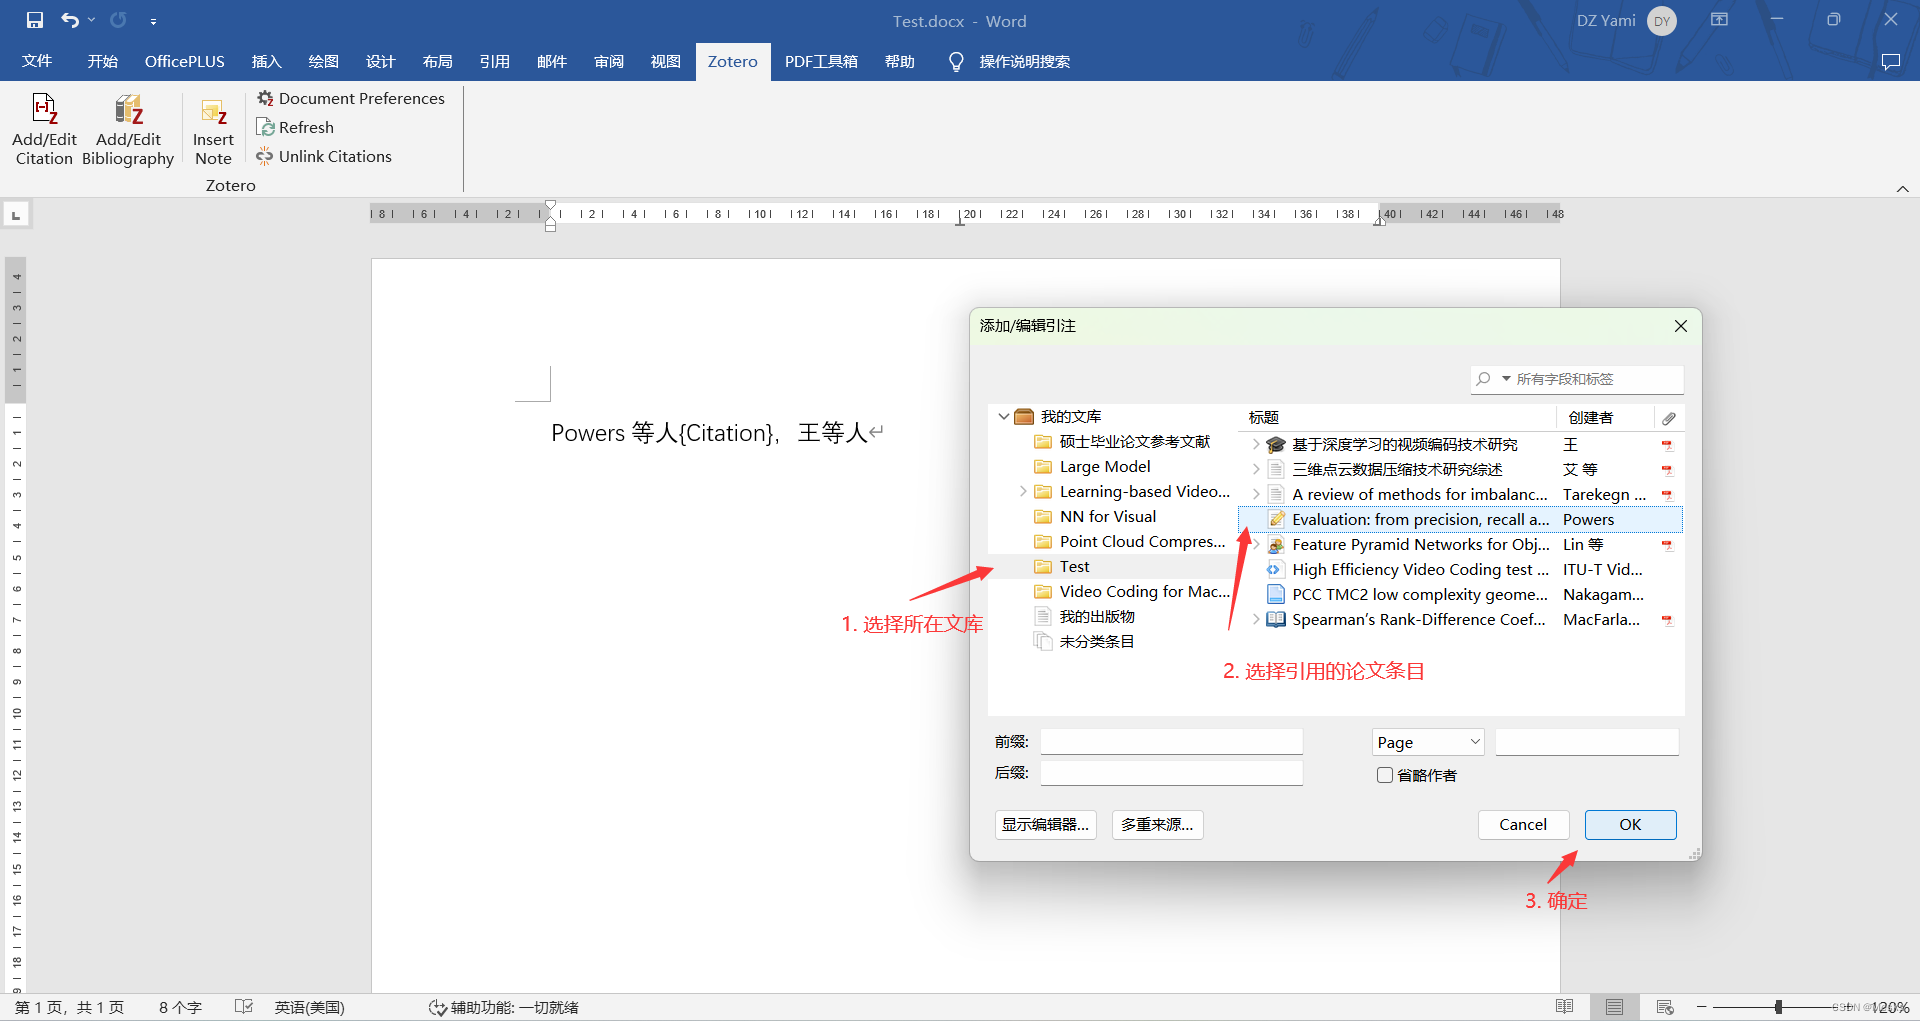Click the attachment paperclip column header

pyautogui.click(x=1669, y=418)
